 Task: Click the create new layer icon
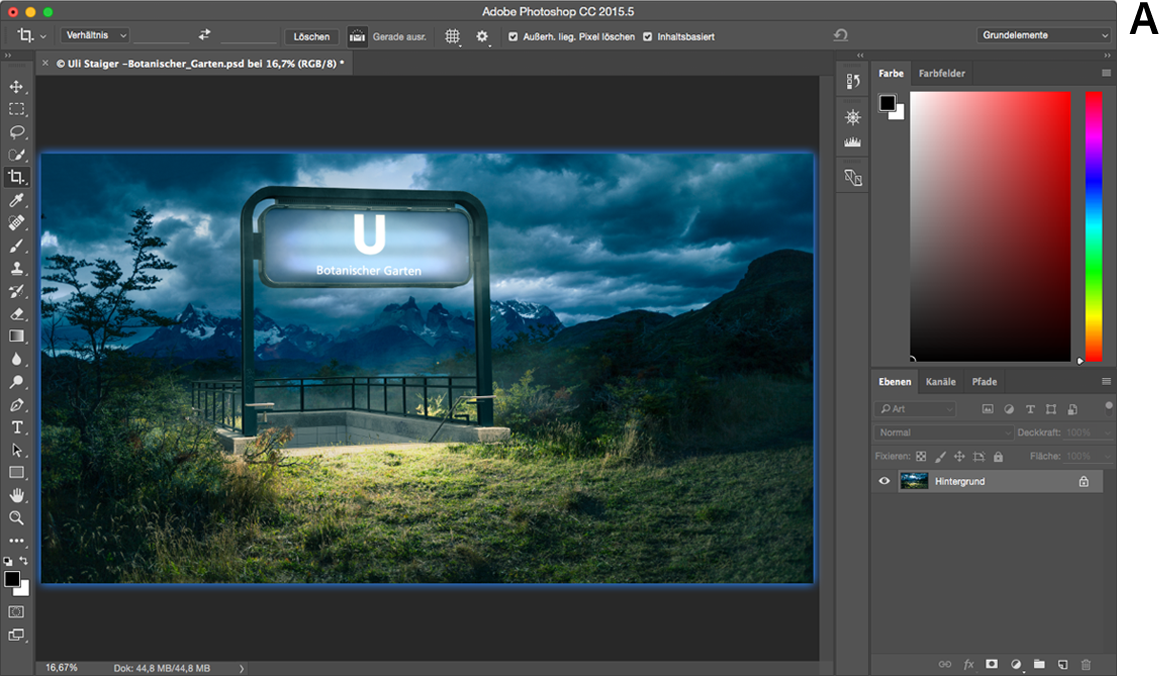1063,664
